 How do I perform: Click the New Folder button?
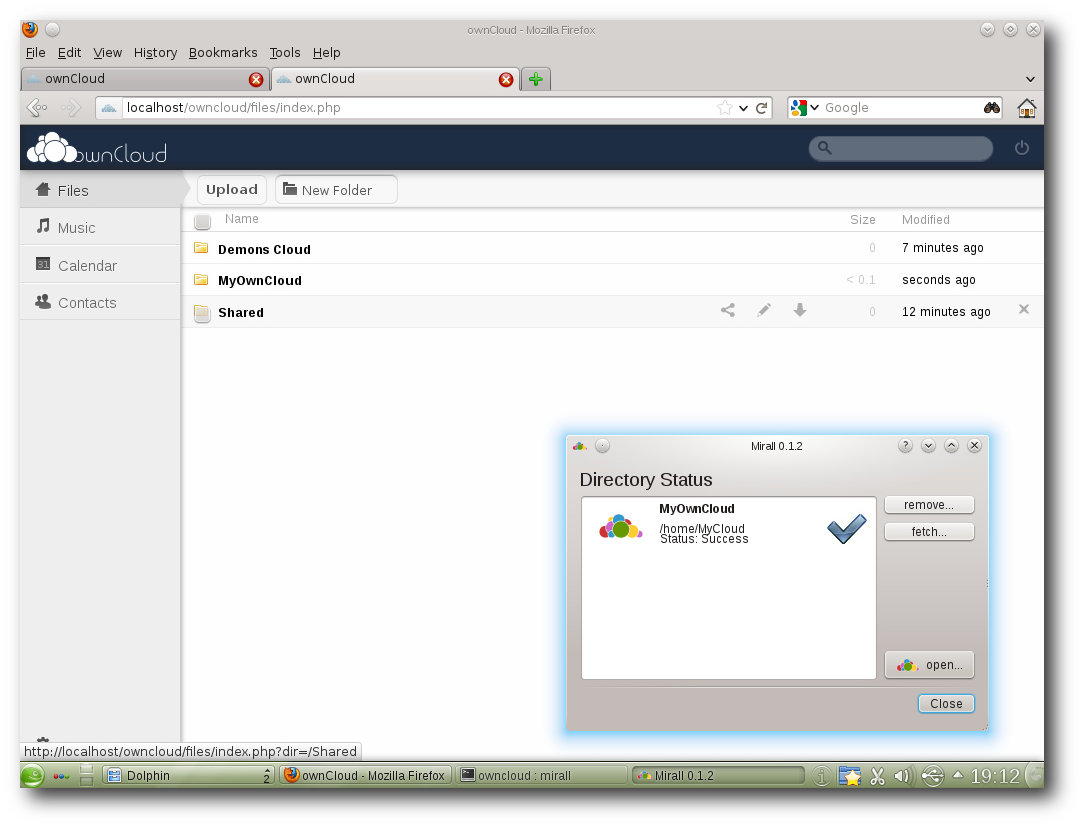click(x=337, y=189)
